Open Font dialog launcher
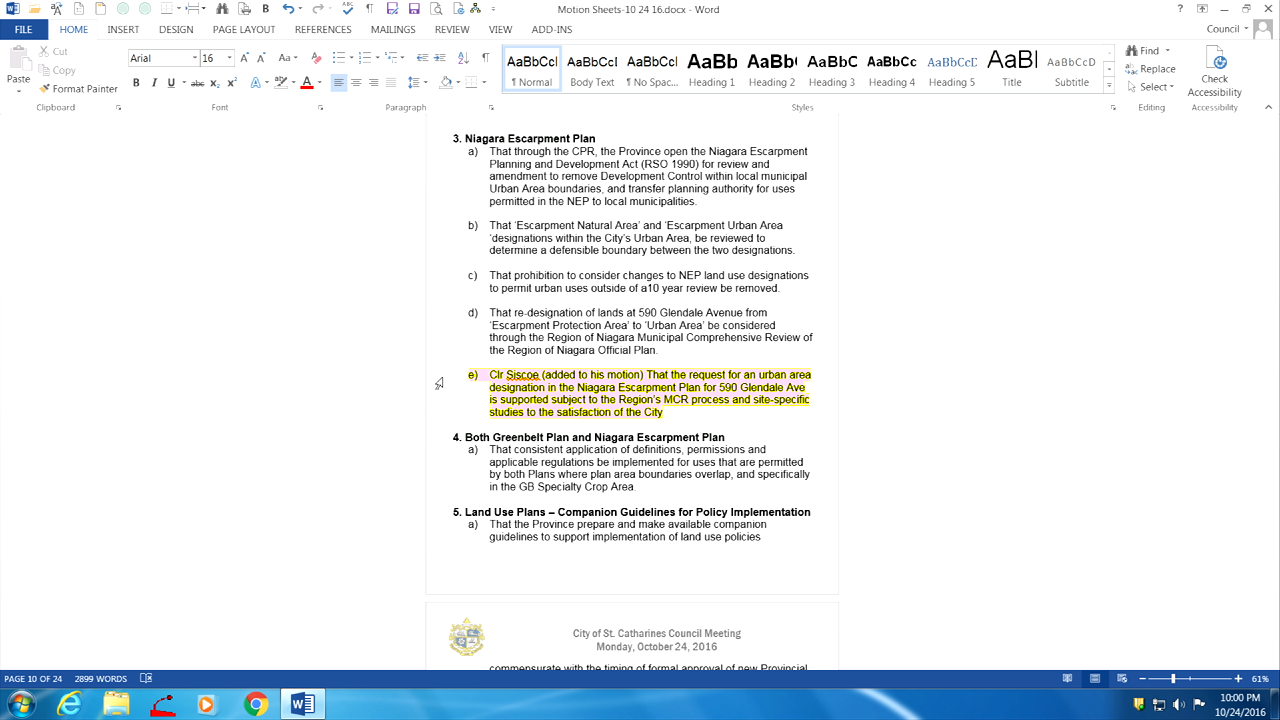This screenshot has height=720, width=1280. (319, 107)
